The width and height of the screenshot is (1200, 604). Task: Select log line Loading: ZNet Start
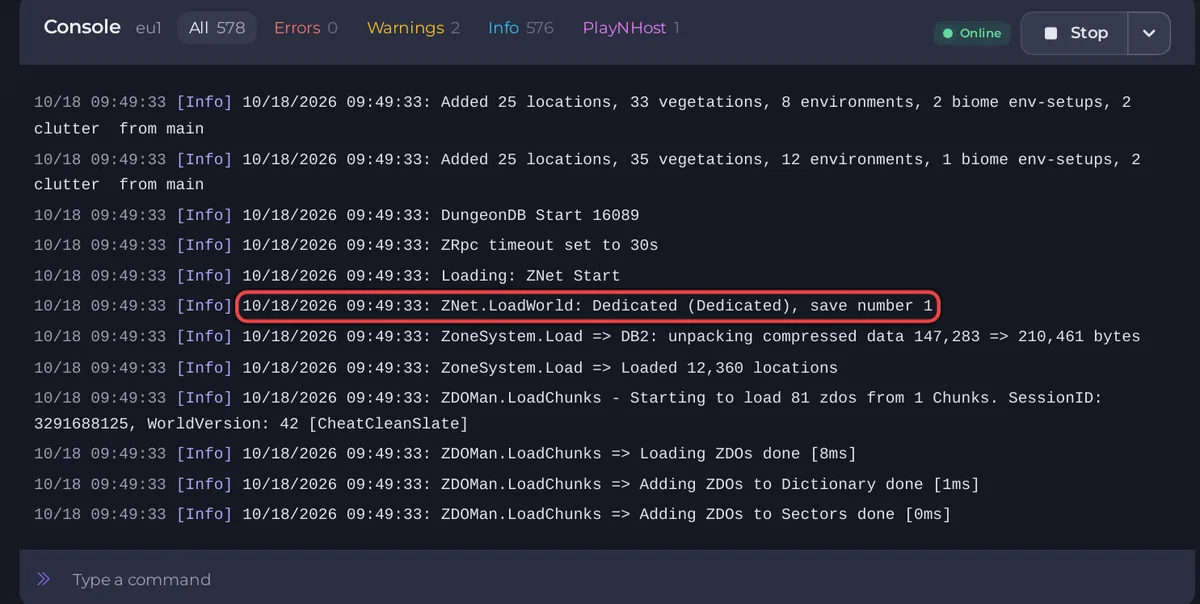(327, 276)
